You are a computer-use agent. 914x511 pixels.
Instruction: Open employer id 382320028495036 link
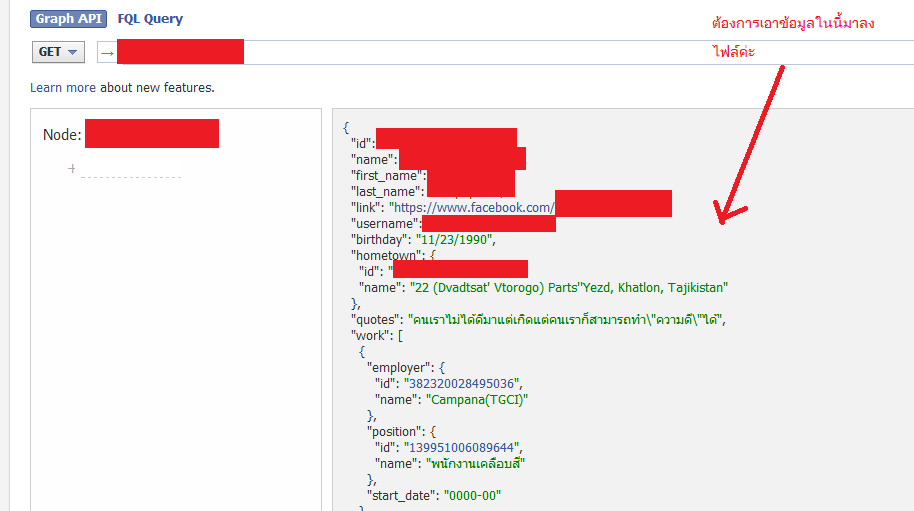coord(462,383)
